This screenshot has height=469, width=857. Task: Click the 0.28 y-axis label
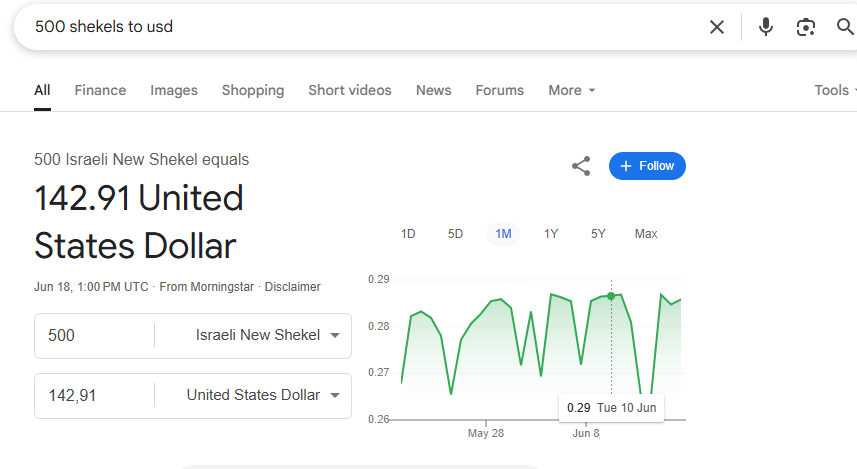tap(379, 326)
